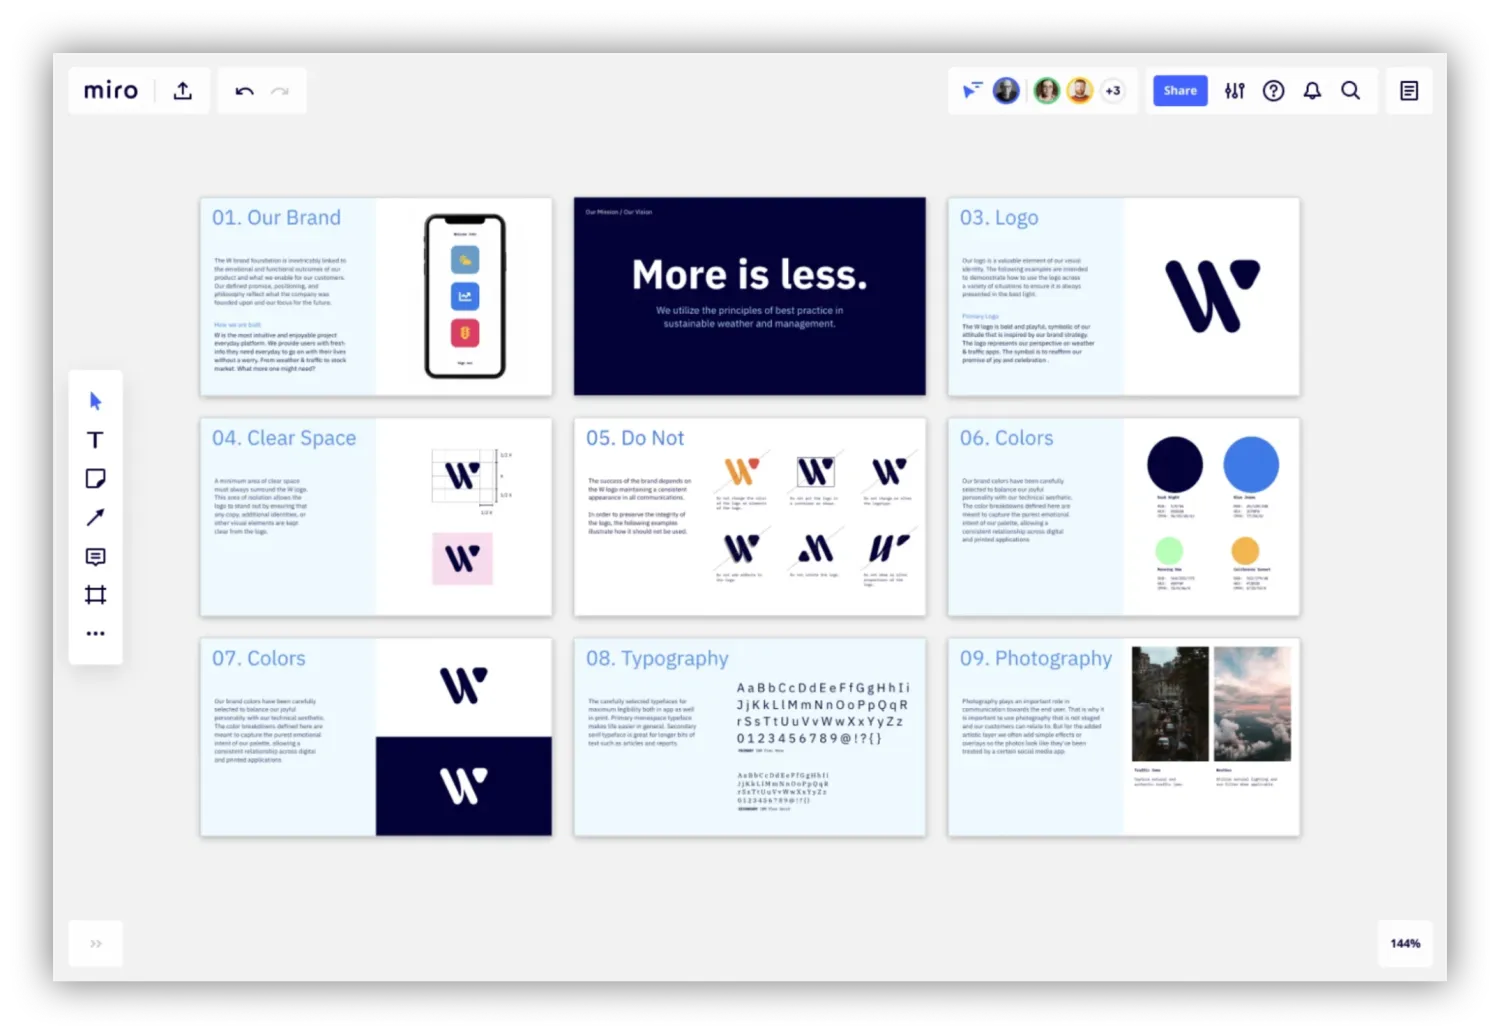Open search magnifier icon
The height and width of the screenshot is (1035, 1500).
click(1351, 91)
